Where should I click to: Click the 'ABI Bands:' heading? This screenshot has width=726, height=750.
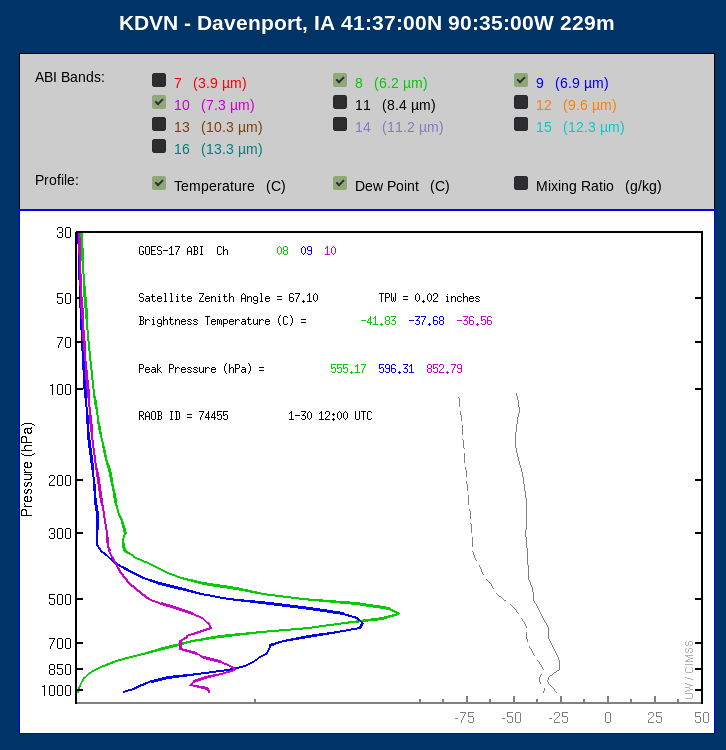pyautogui.click(x=70, y=77)
